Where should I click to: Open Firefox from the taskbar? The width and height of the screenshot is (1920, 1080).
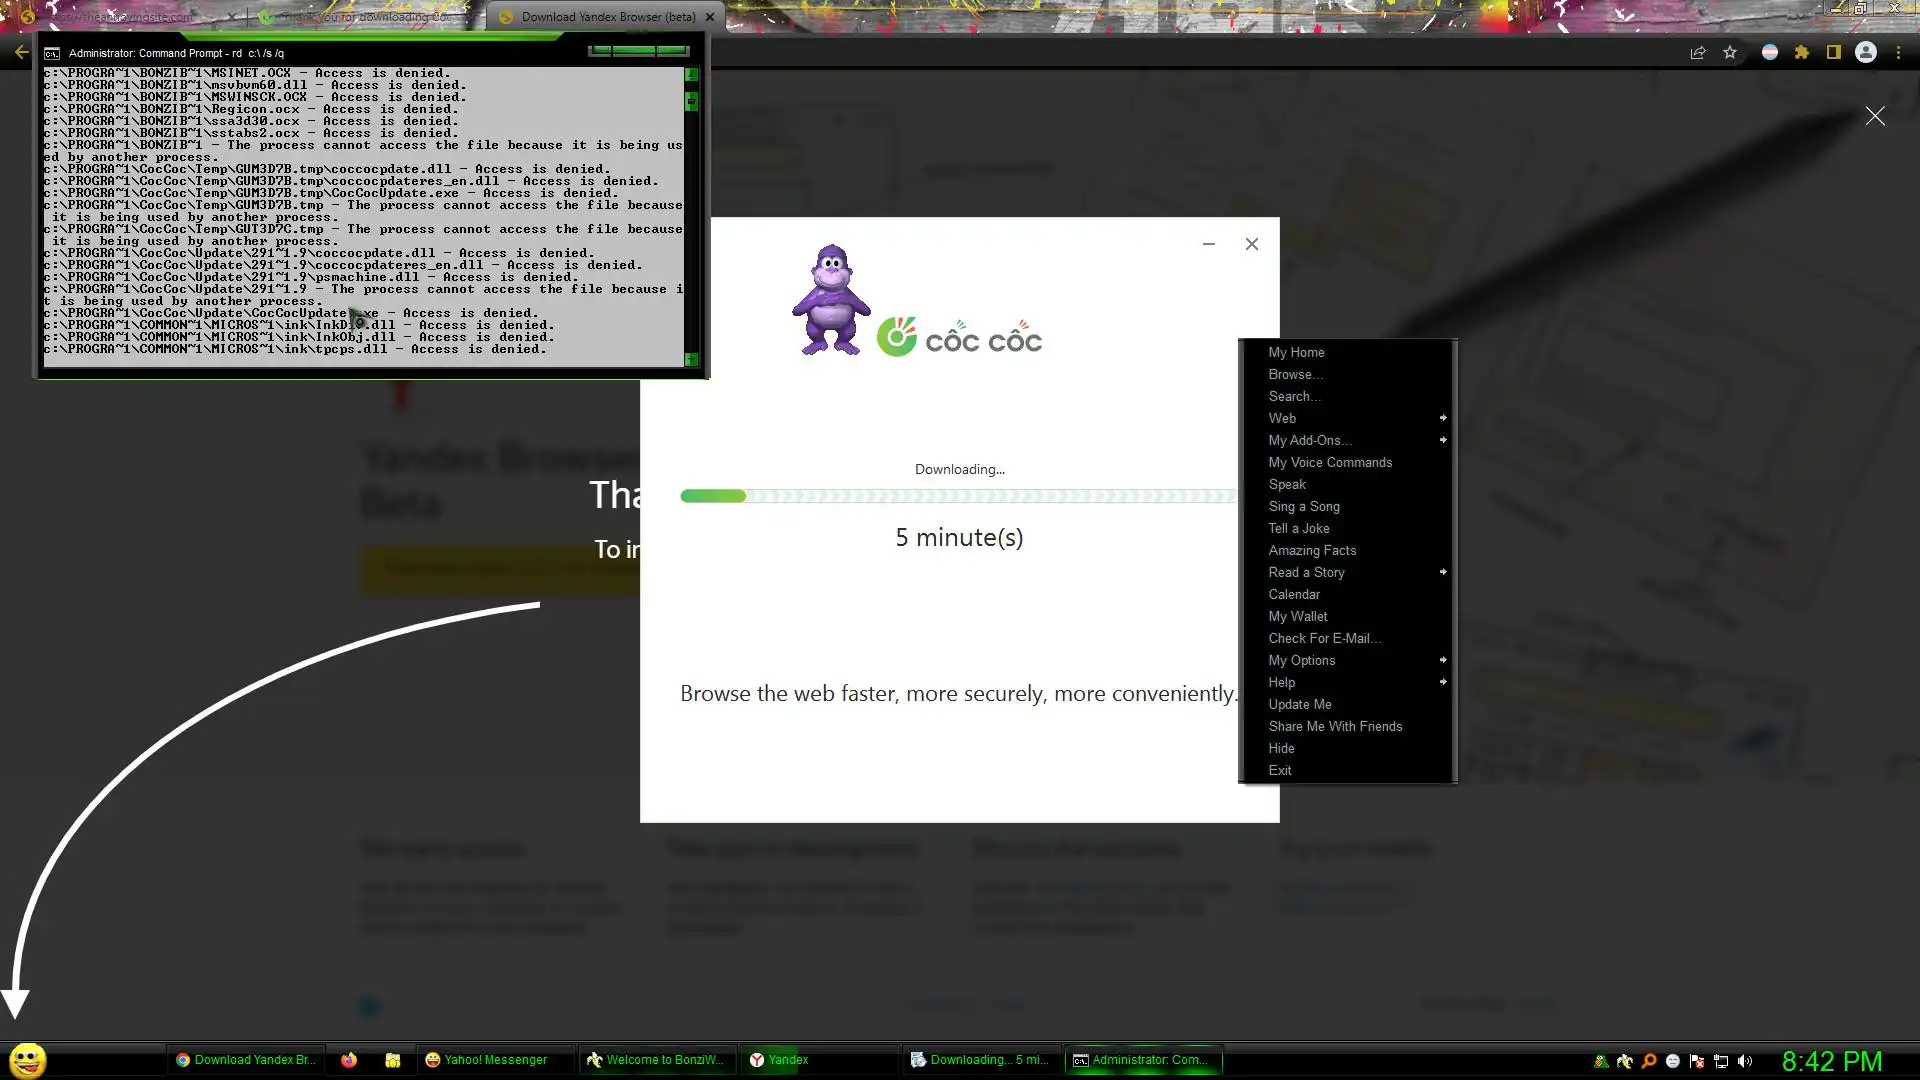349,1060
